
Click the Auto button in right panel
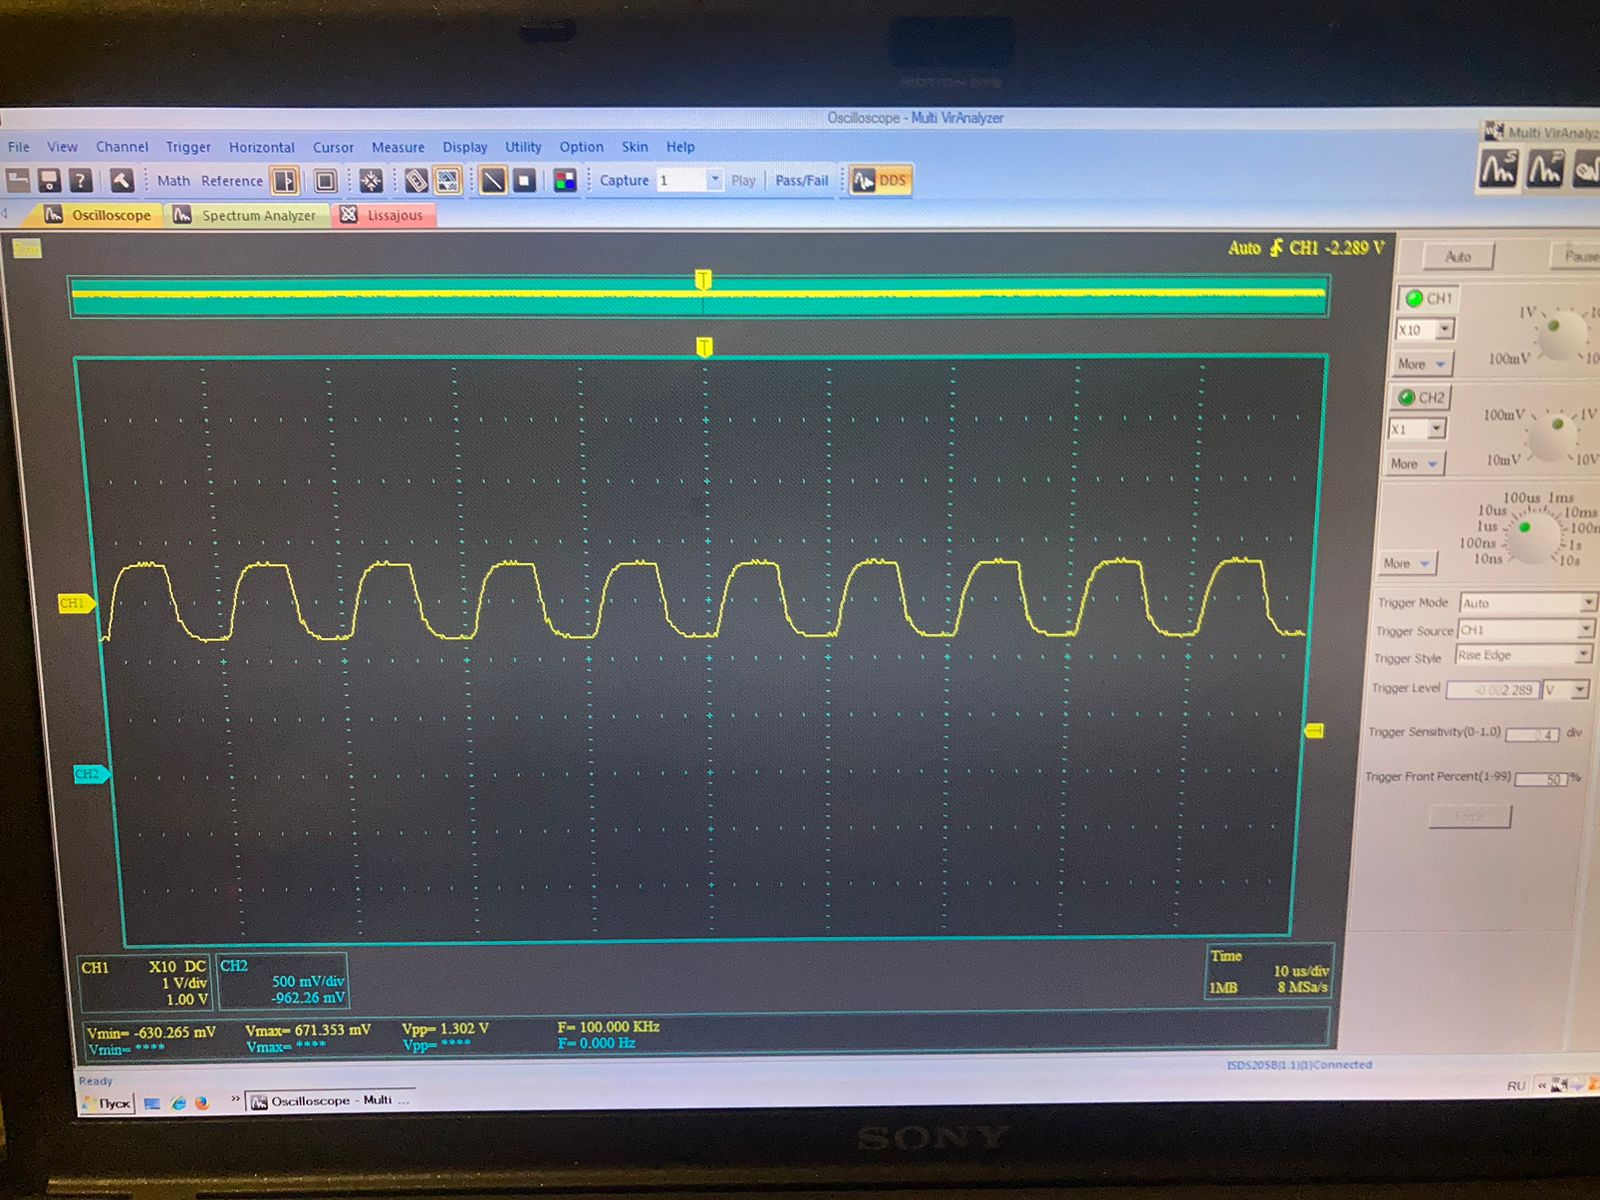(x=1457, y=257)
